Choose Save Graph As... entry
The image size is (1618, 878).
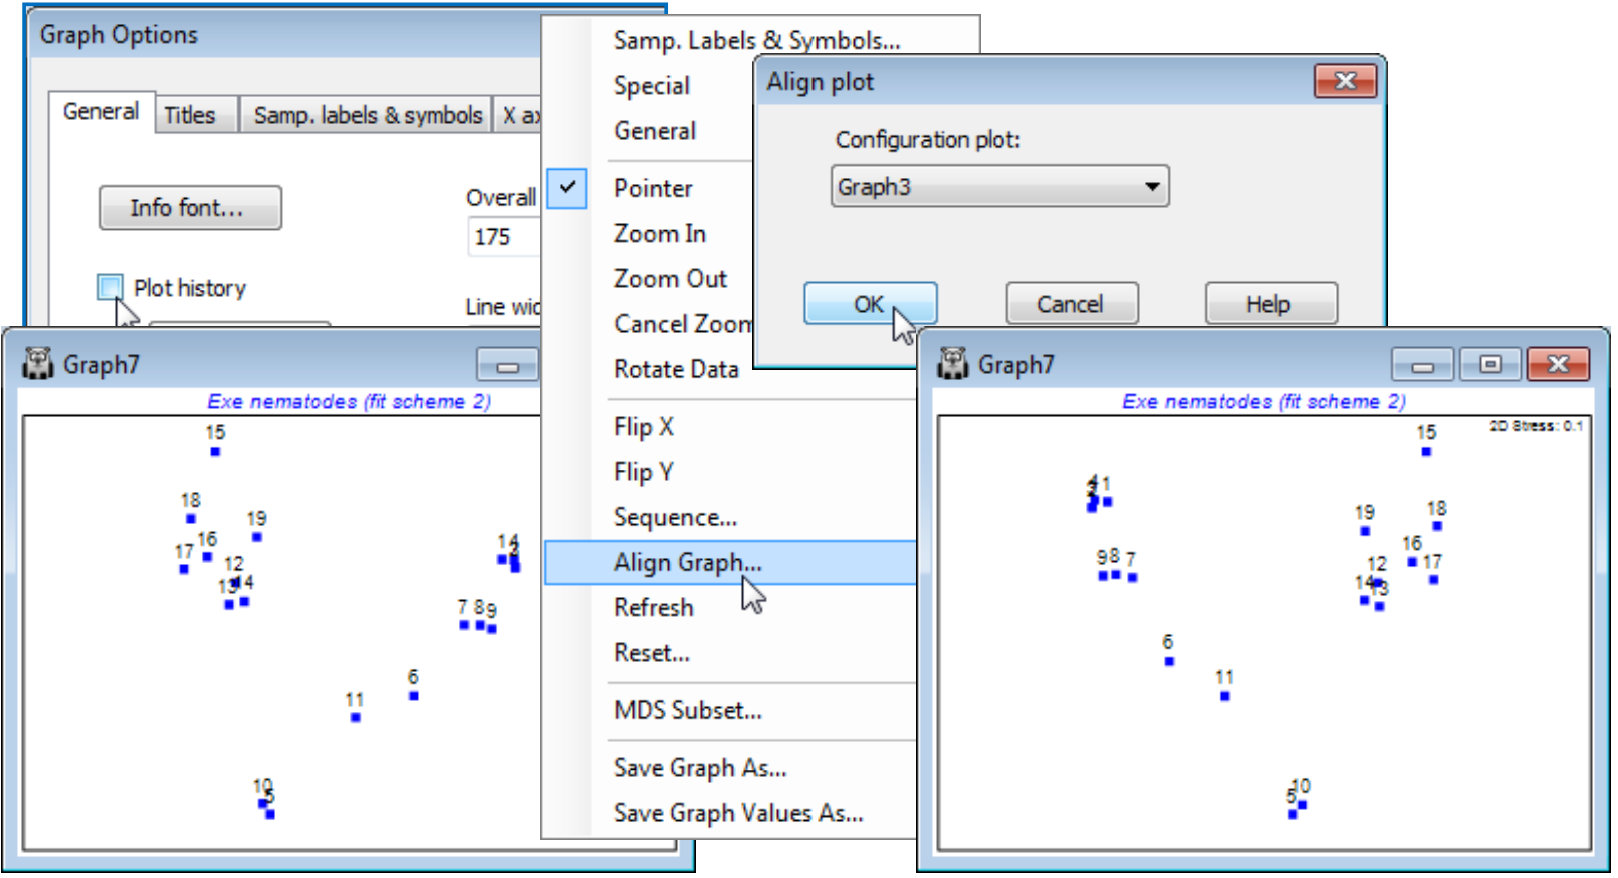(700, 768)
